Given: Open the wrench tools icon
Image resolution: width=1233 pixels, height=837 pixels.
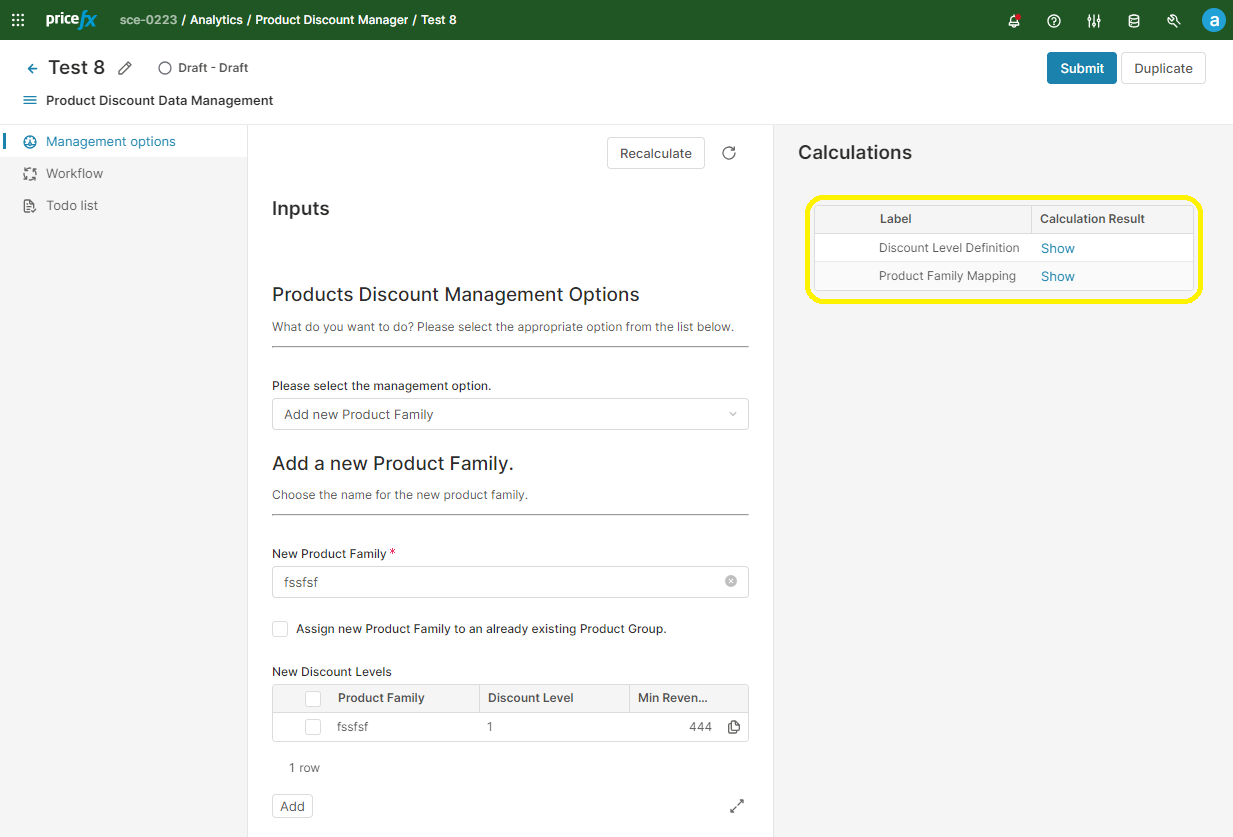Looking at the screenshot, I should [1174, 20].
